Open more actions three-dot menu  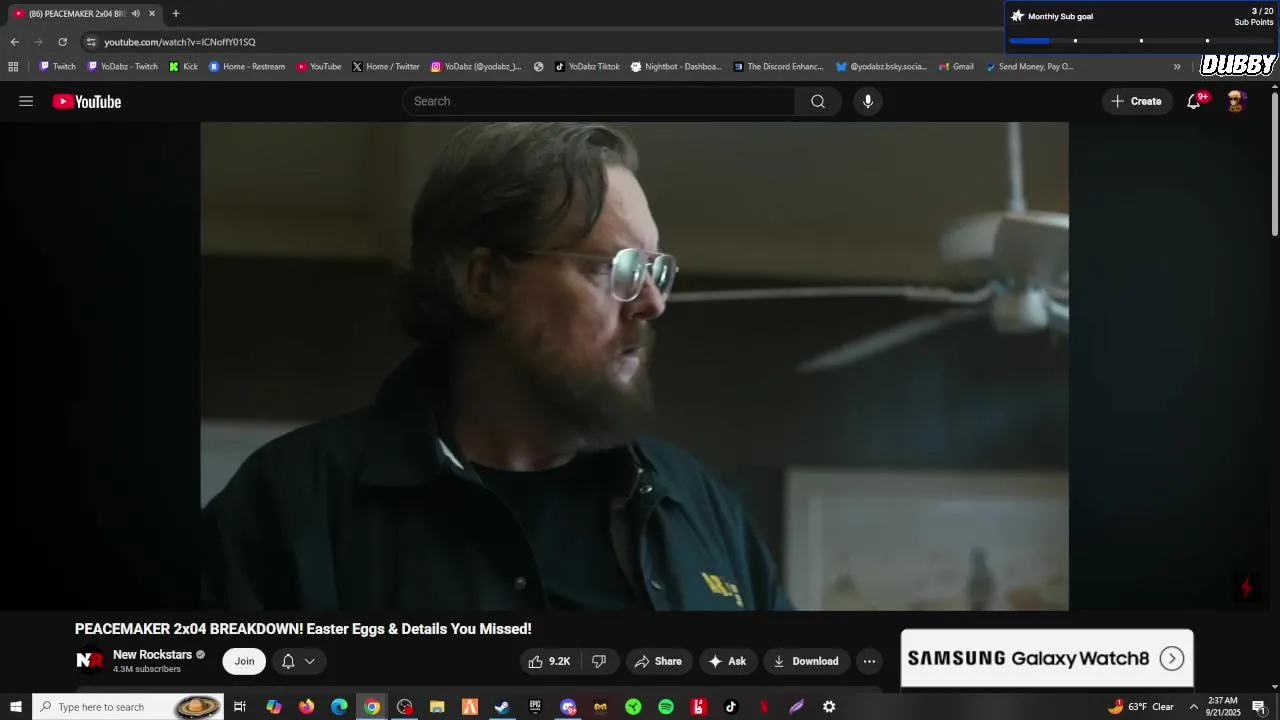[869, 661]
